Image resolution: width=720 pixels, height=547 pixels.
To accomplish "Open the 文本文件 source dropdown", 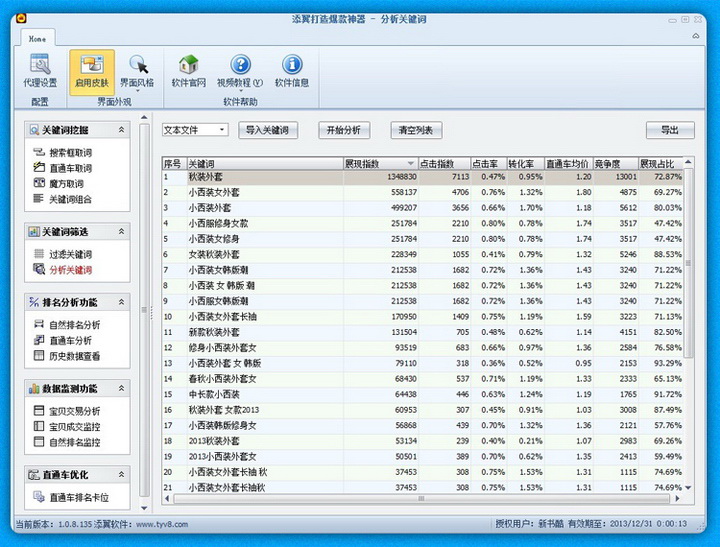I will pos(195,130).
